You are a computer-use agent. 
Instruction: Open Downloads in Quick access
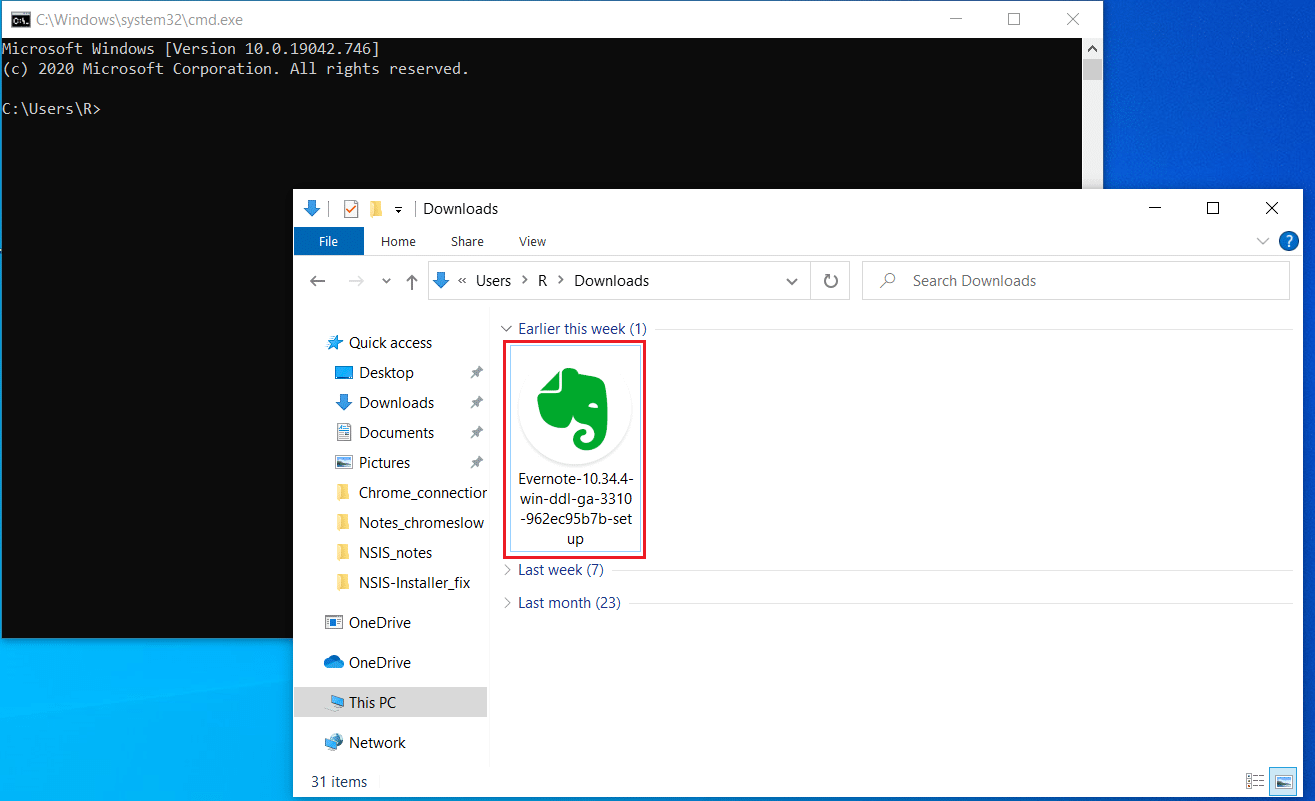(x=396, y=403)
